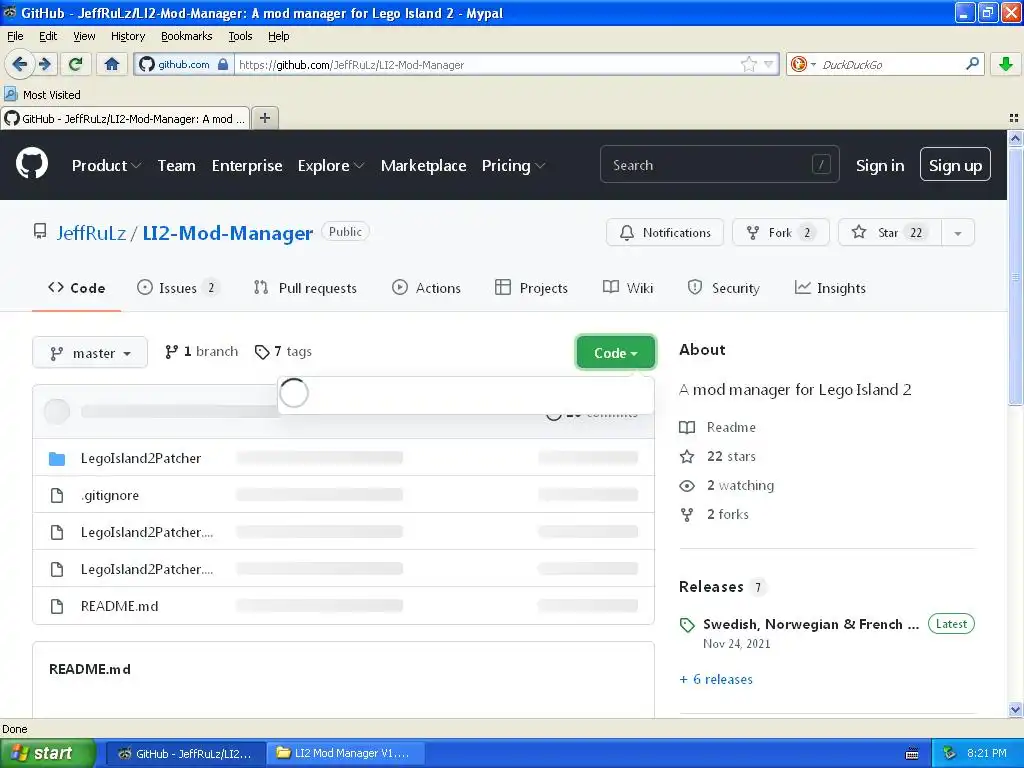Click the GitHub octocat logo
This screenshot has height=768, width=1024.
tap(31, 164)
